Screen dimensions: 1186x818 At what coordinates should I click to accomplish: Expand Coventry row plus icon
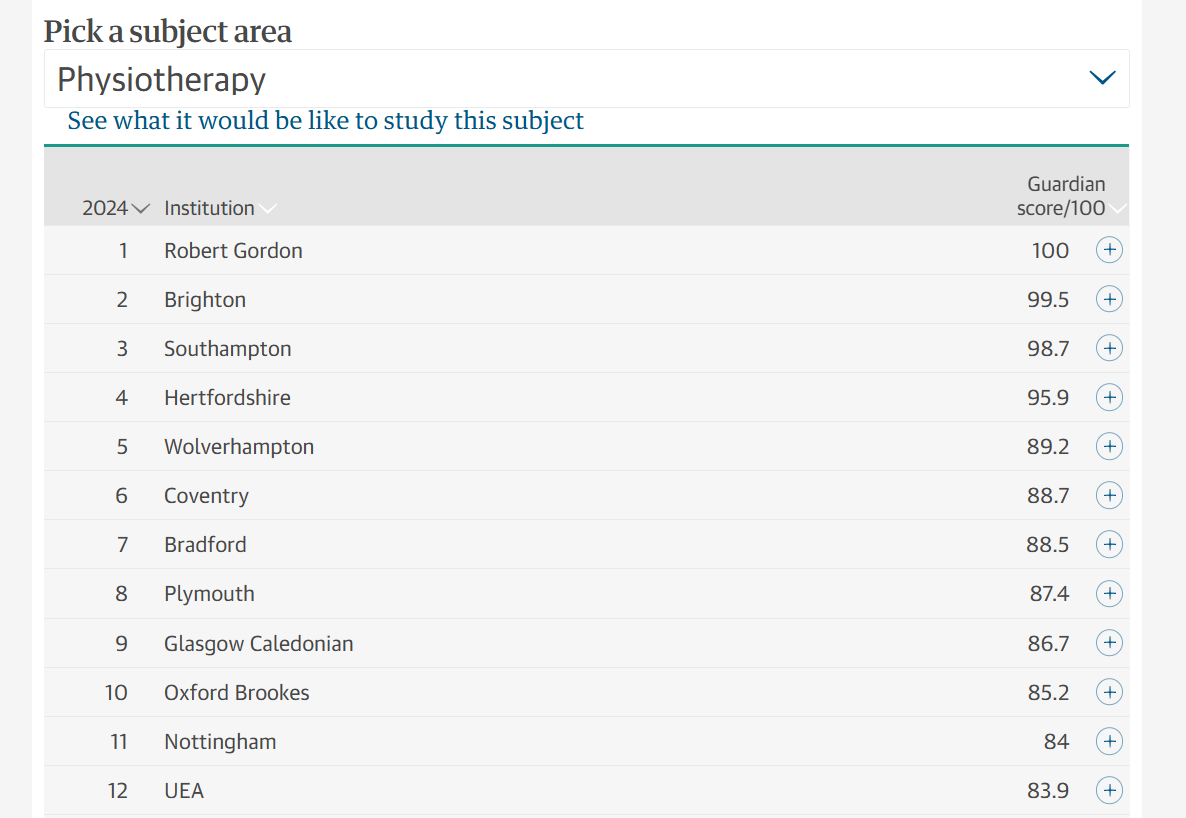[1109, 495]
